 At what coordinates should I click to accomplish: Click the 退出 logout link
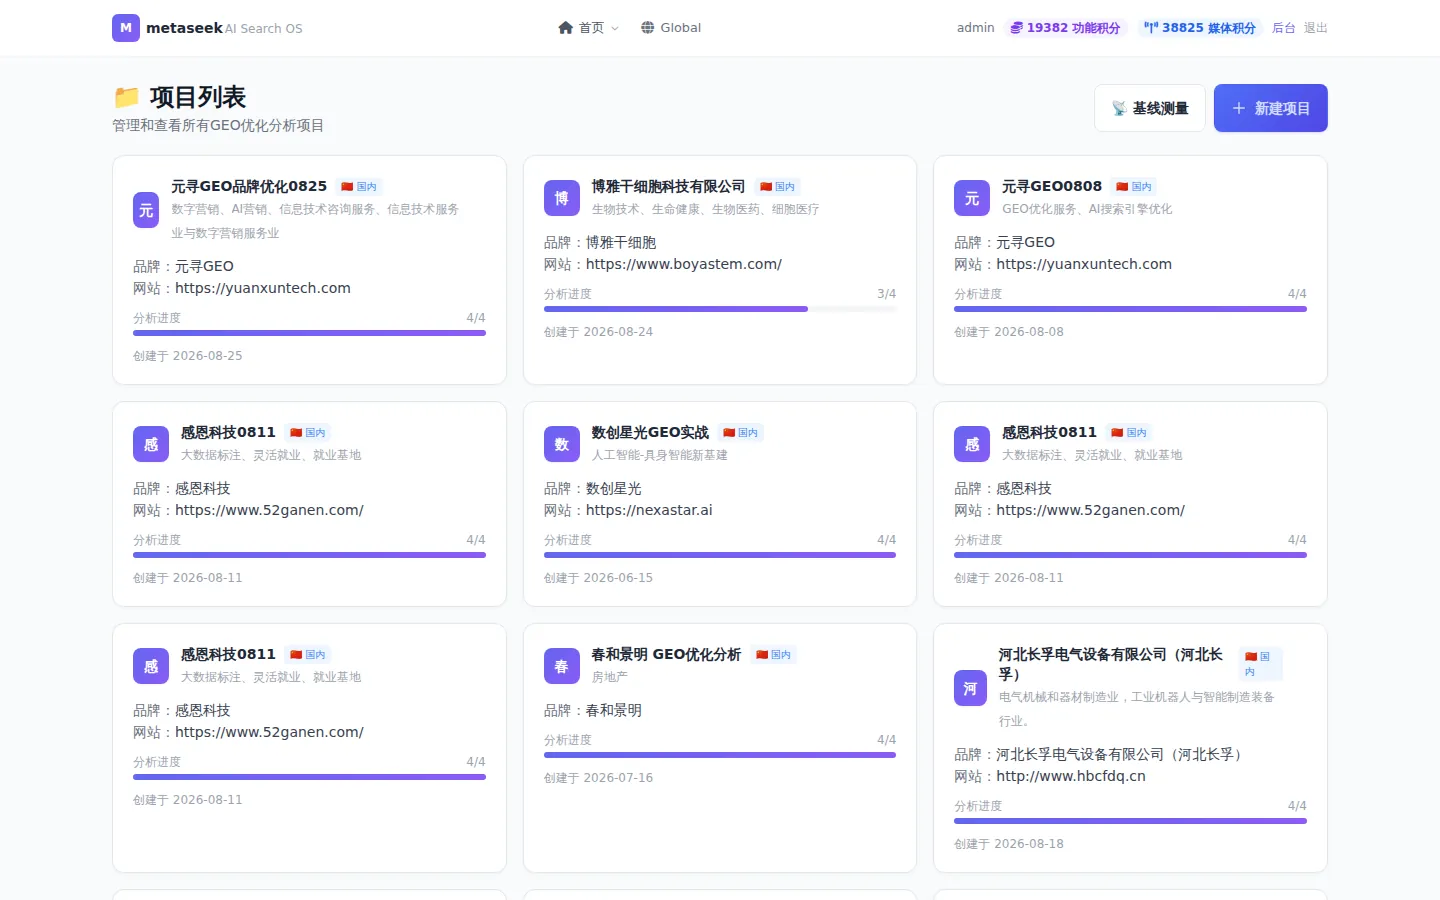coord(1315,28)
